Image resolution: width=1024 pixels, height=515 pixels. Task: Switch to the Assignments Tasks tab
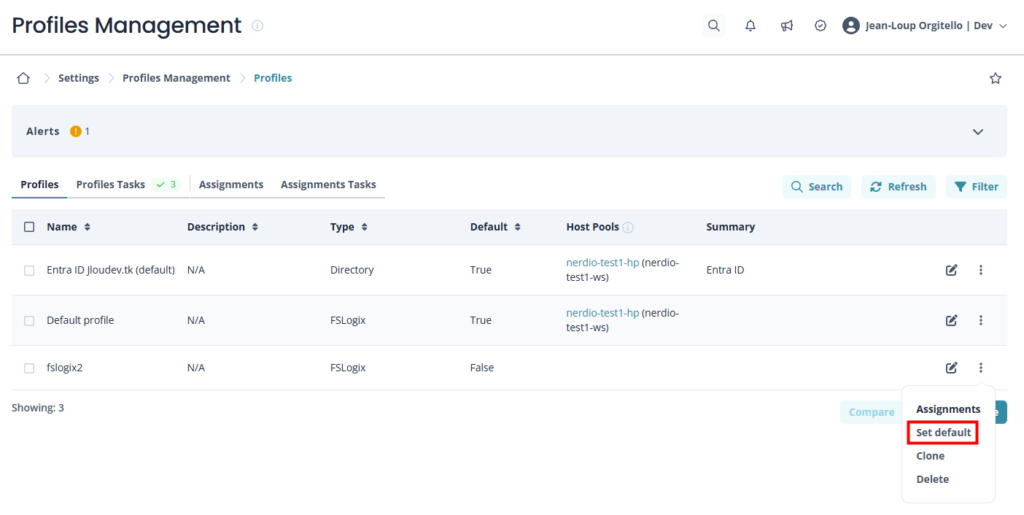[328, 184]
